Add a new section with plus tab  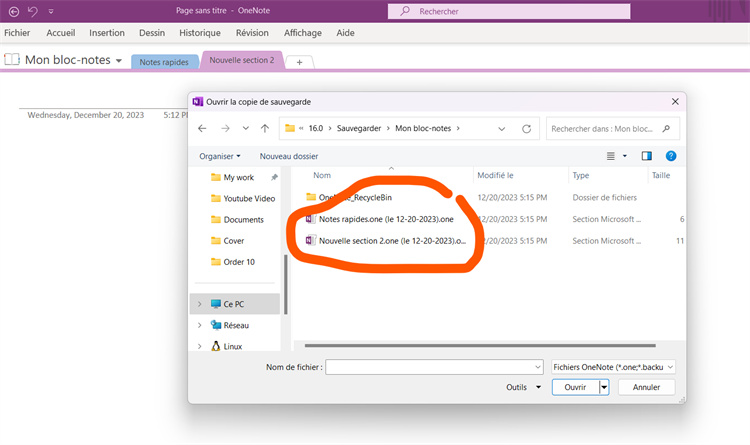click(299, 62)
